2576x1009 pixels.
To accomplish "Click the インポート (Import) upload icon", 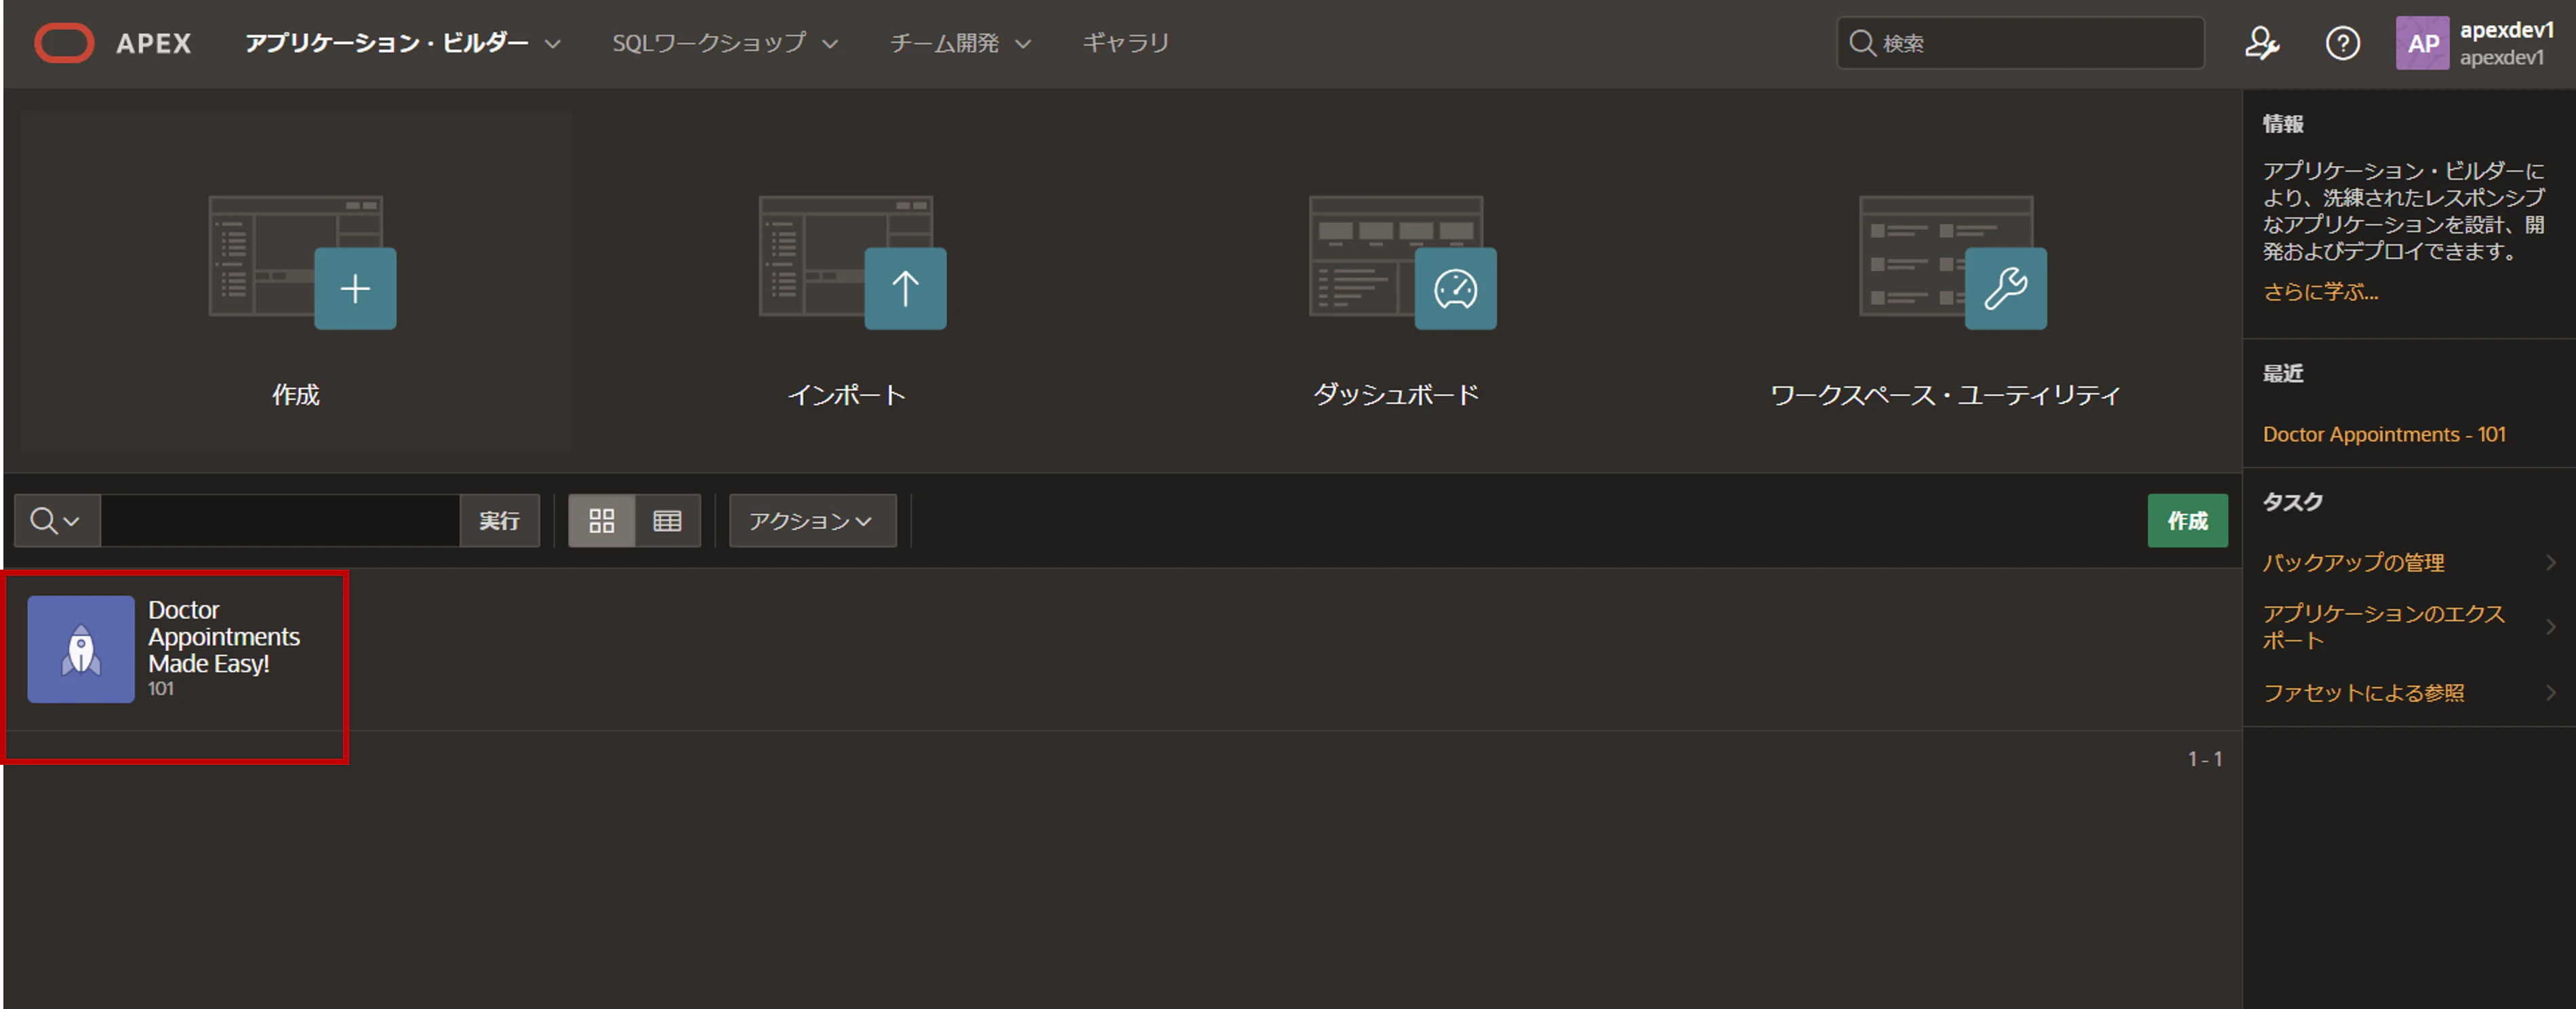I will click(x=905, y=288).
